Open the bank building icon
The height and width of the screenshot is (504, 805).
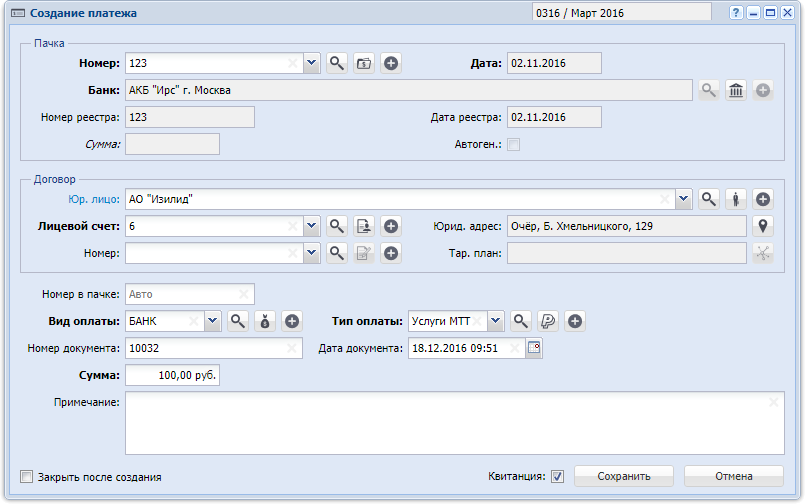tap(736, 90)
